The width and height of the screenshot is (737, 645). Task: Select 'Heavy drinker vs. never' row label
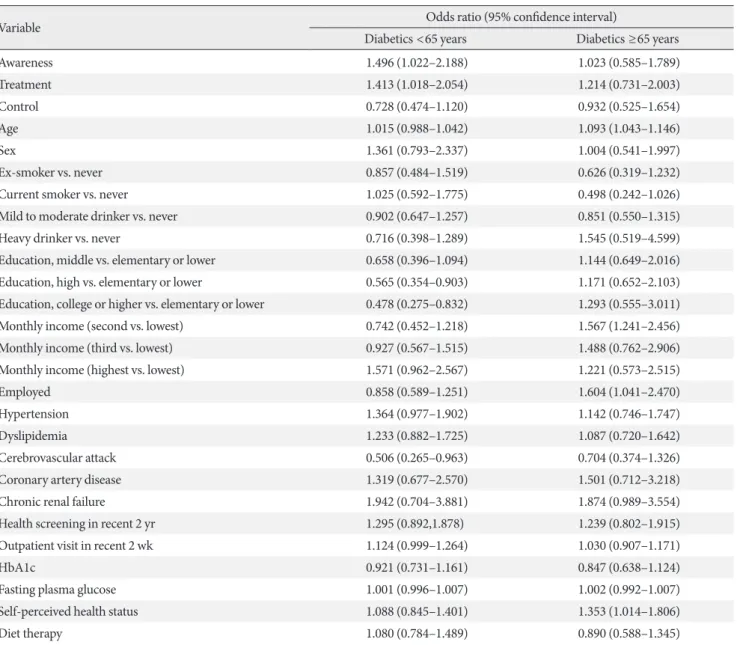[60, 238]
